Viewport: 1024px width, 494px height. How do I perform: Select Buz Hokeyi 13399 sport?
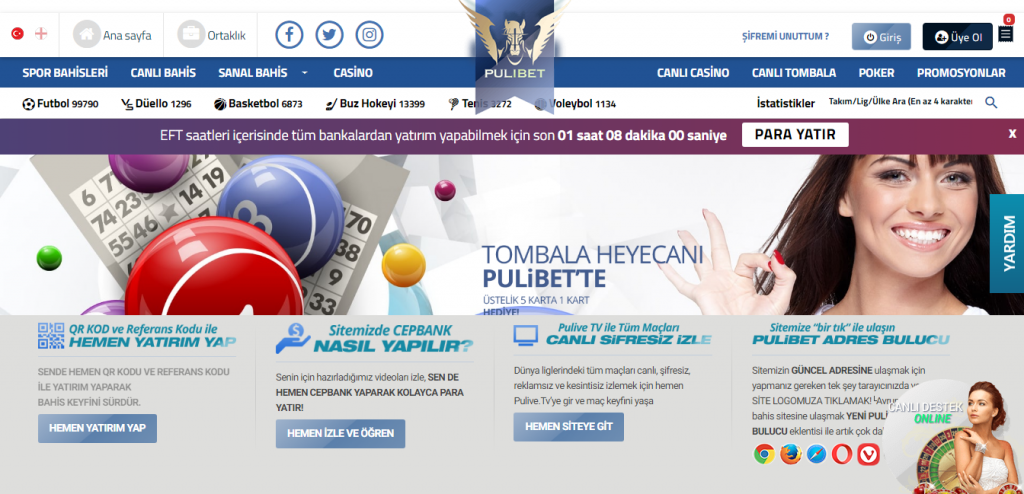pyautogui.click(x=375, y=103)
